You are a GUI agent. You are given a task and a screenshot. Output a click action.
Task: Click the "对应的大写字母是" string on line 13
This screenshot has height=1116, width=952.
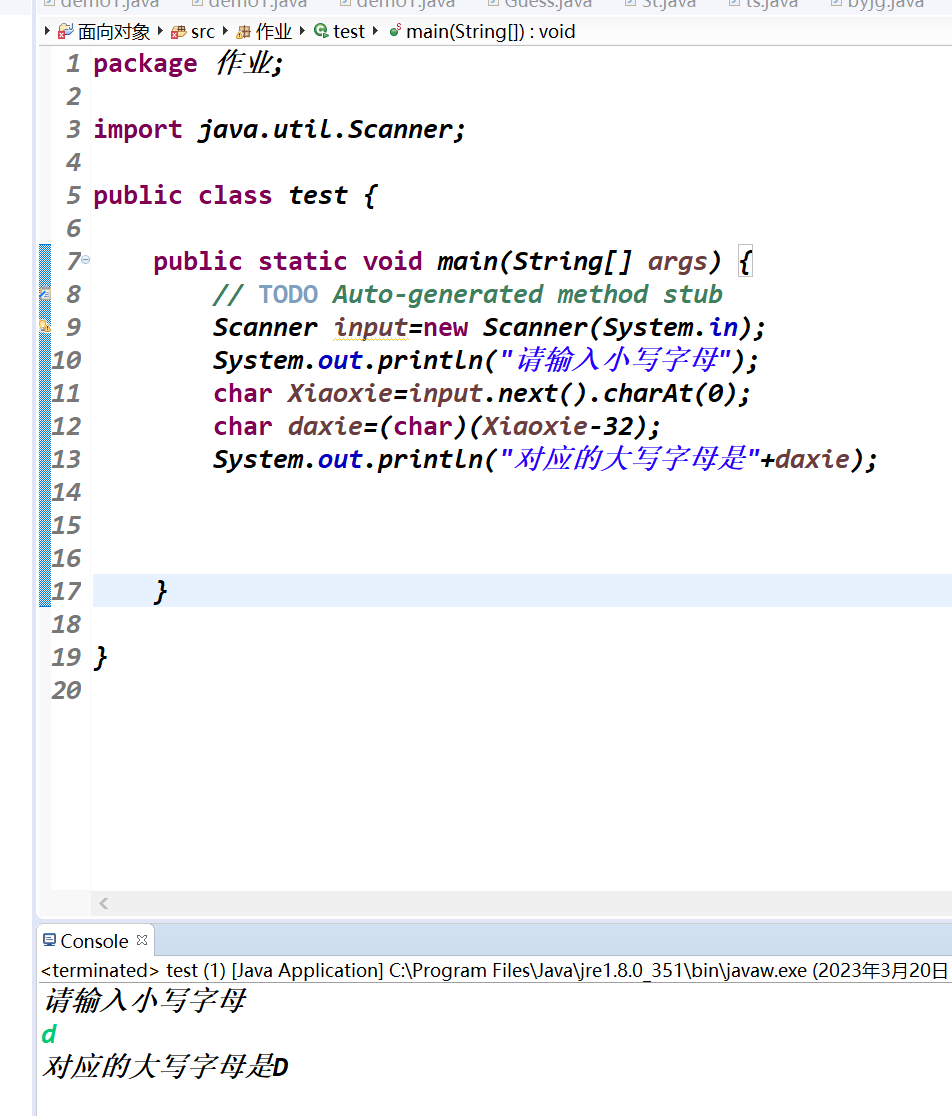coord(630,459)
